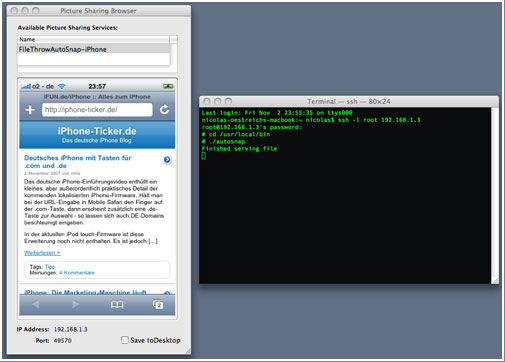Click the 23:57 clock in iPhone status bar
This screenshot has height=362, width=505.
coord(97,86)
